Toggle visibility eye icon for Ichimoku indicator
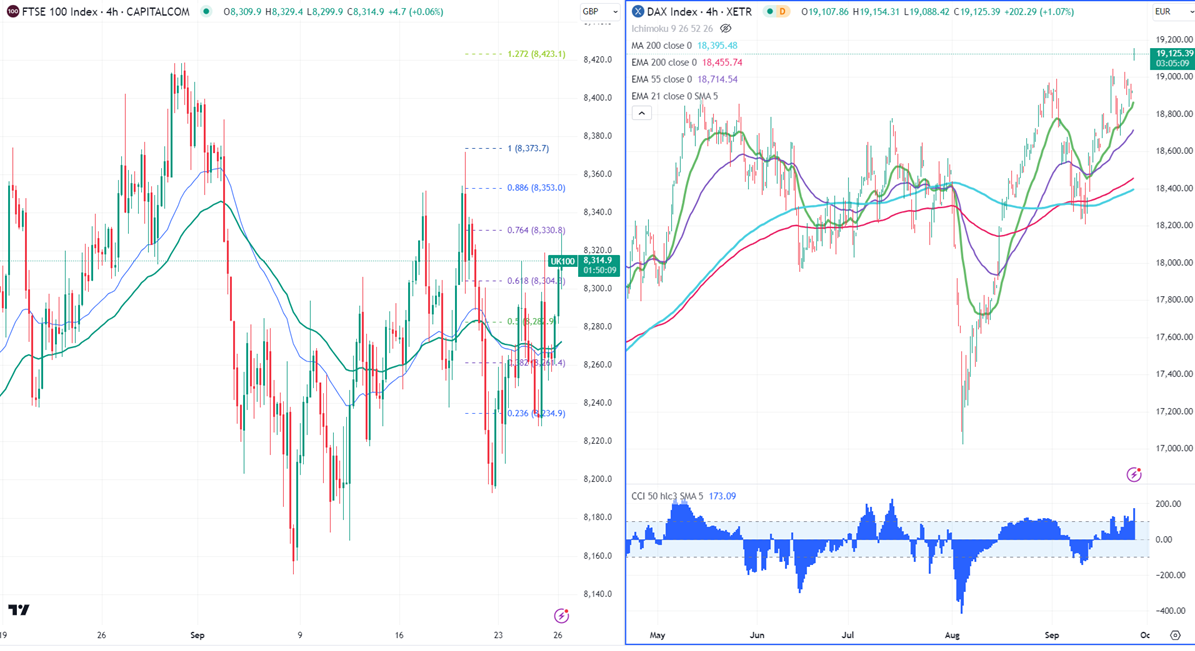This screenshot has width=1195, height=651. coord(726,28)
